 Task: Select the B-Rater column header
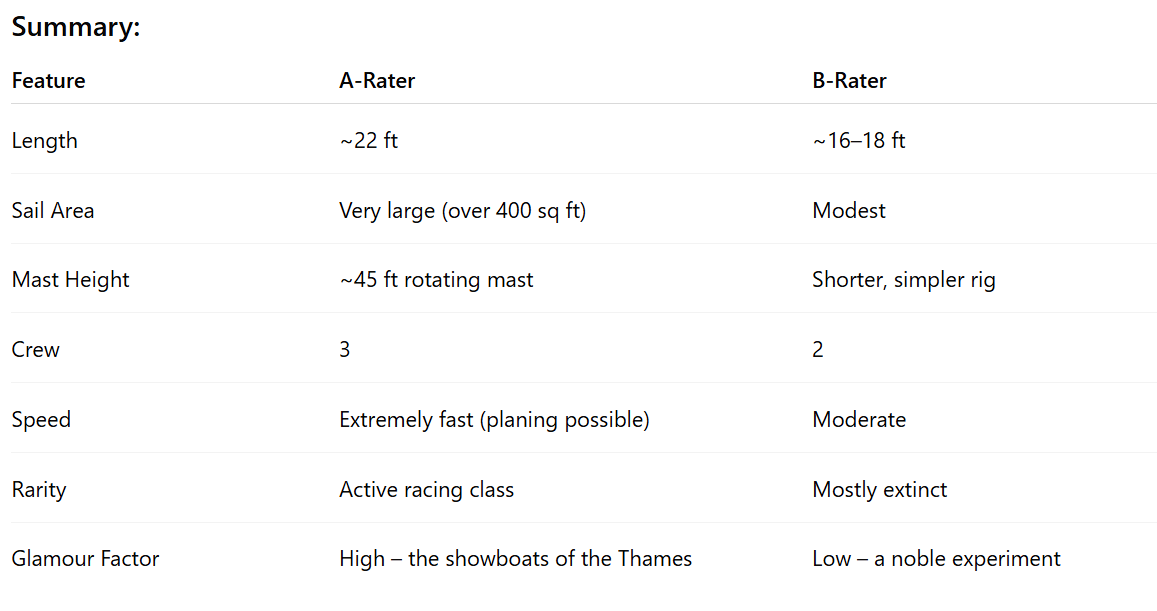[849, 81]
